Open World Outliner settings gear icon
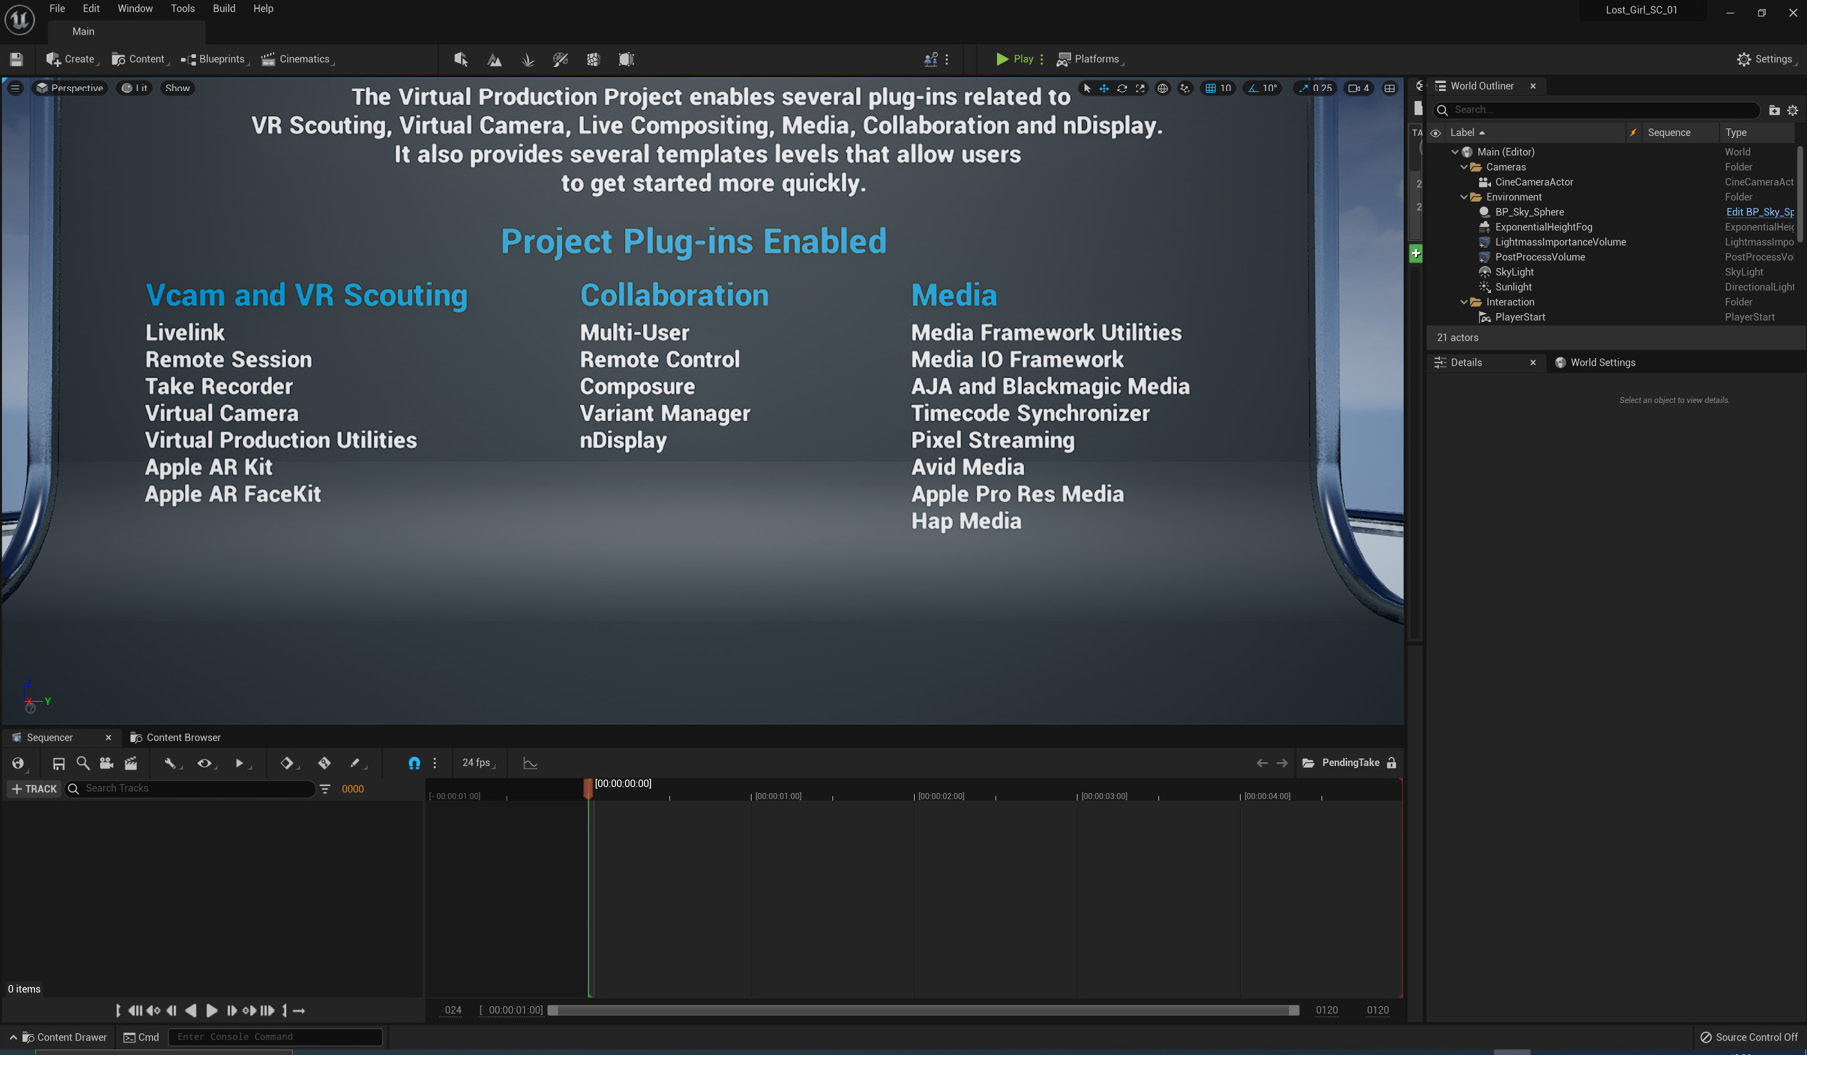This screenshot has width=1825, height=1065. pyautogui.click(x=1792, y=110)
